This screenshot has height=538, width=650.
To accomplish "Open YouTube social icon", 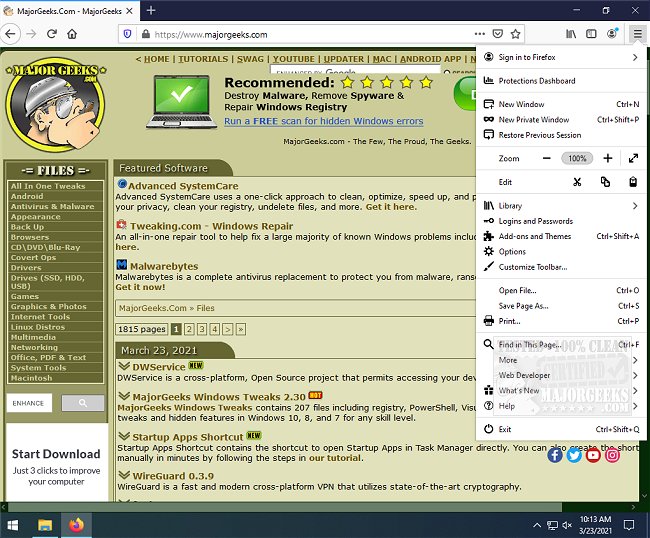I will click(x=593, y=455).
